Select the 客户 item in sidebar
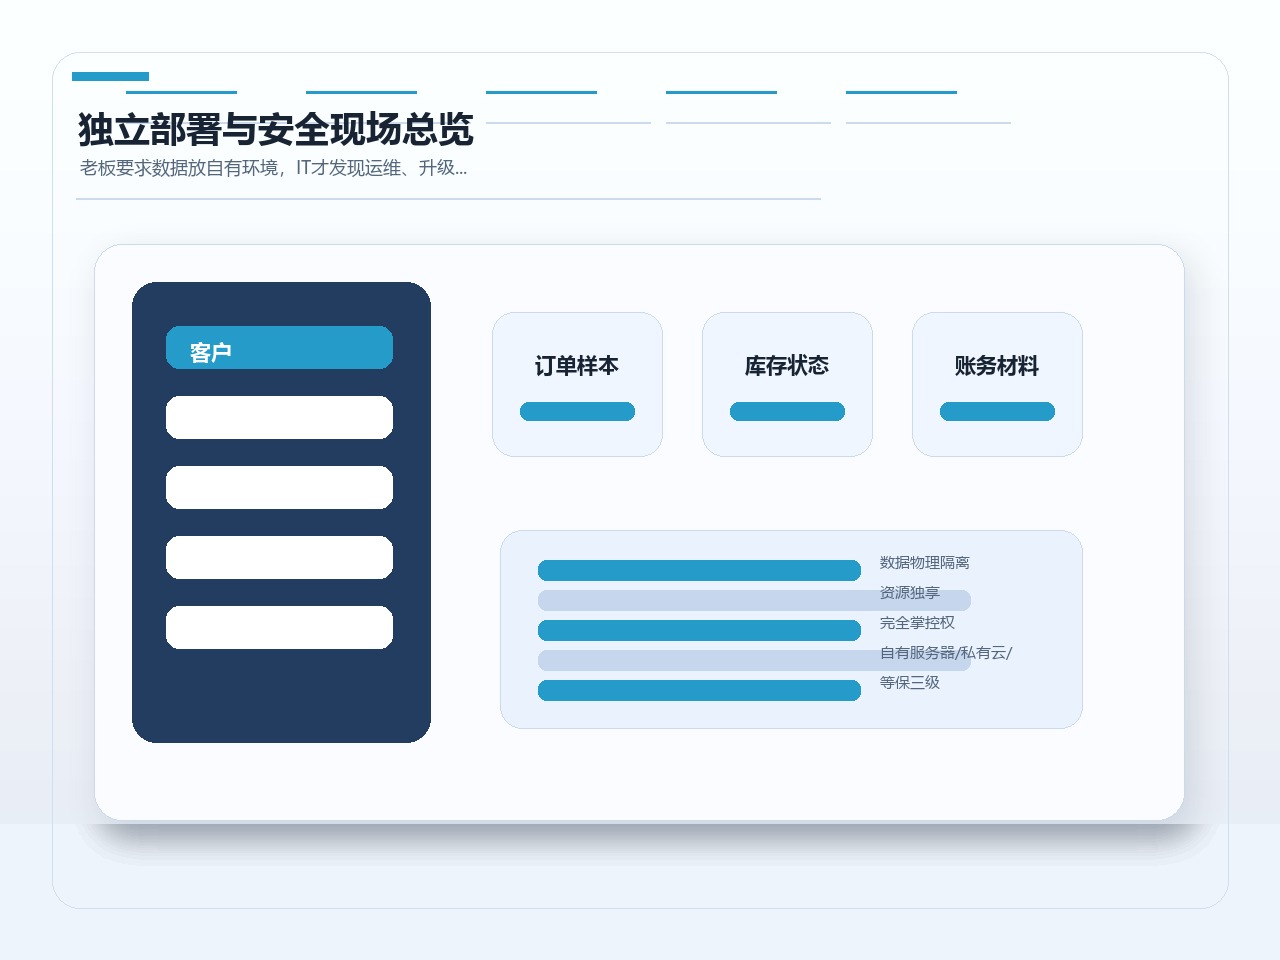This screenshot has height=960, width=1280. click(x=279, y=347)
